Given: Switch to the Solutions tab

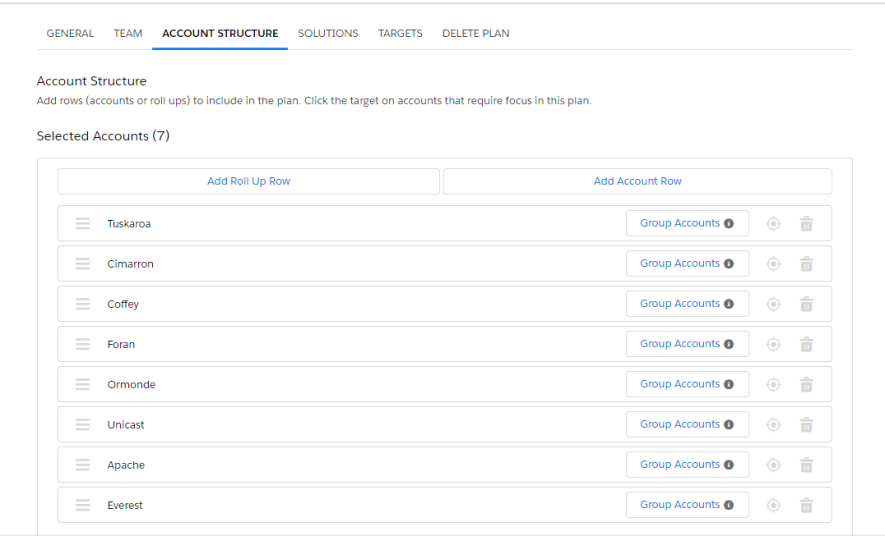Looking at the screenshot, I should point(328,33).
